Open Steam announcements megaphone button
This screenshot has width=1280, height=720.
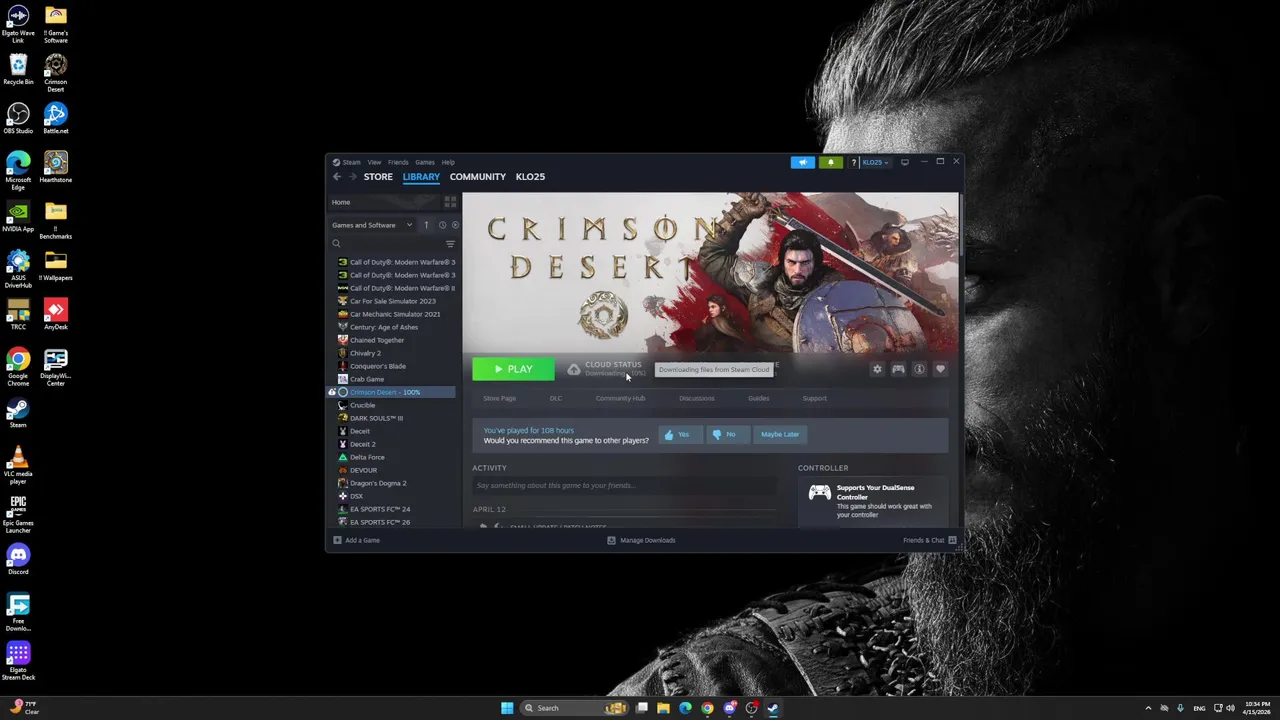pyautogui.click(x=802, y=162)
